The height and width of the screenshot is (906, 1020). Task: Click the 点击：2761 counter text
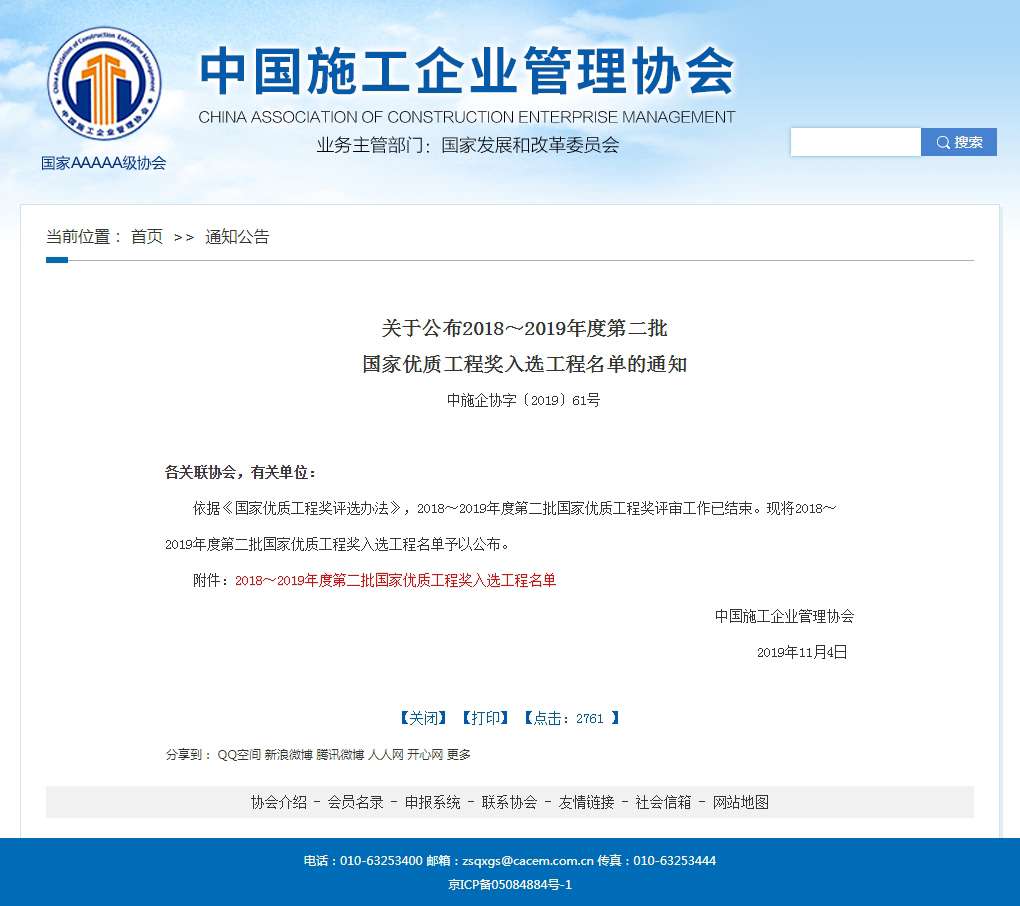pyautogui.click(x=571, y=718)
